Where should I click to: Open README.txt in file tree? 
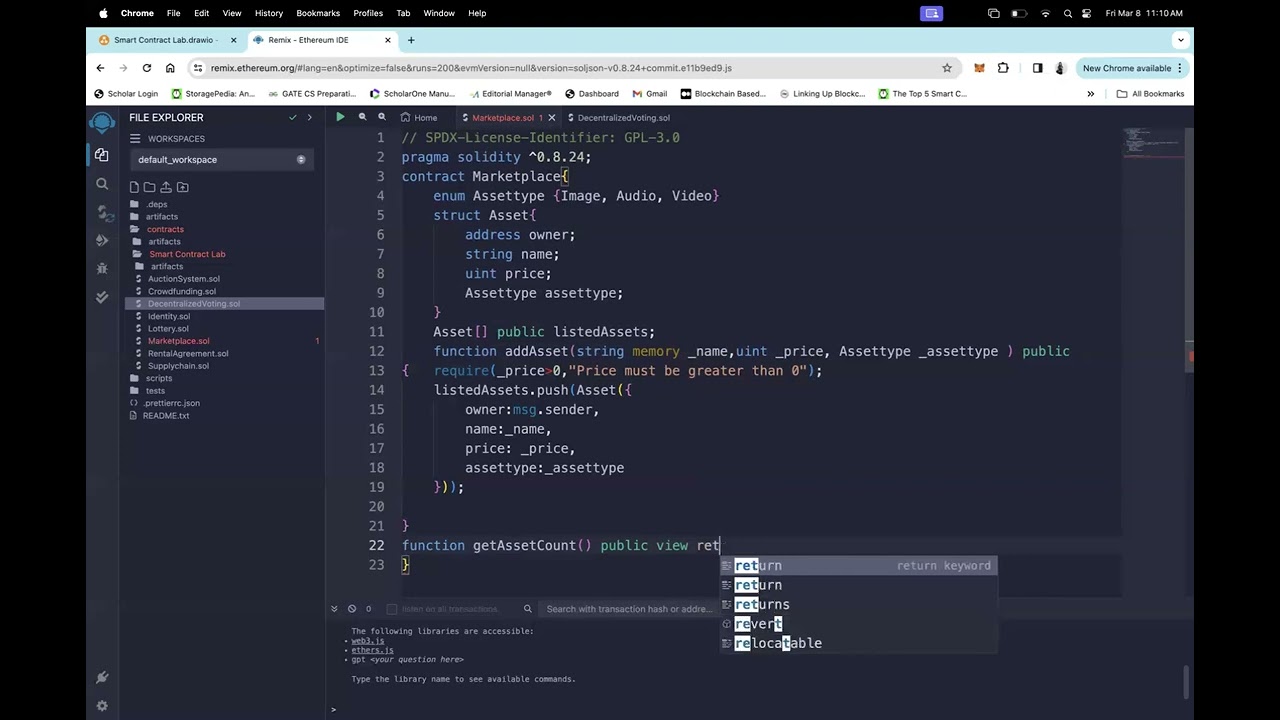coord(166,416)
